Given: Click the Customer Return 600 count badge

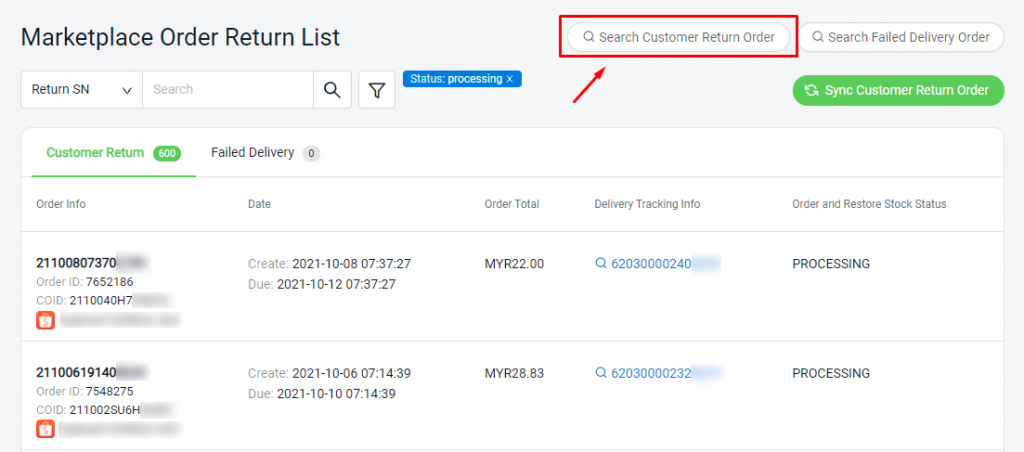Looking at the screenshot, I should click(x=167, y=154).
